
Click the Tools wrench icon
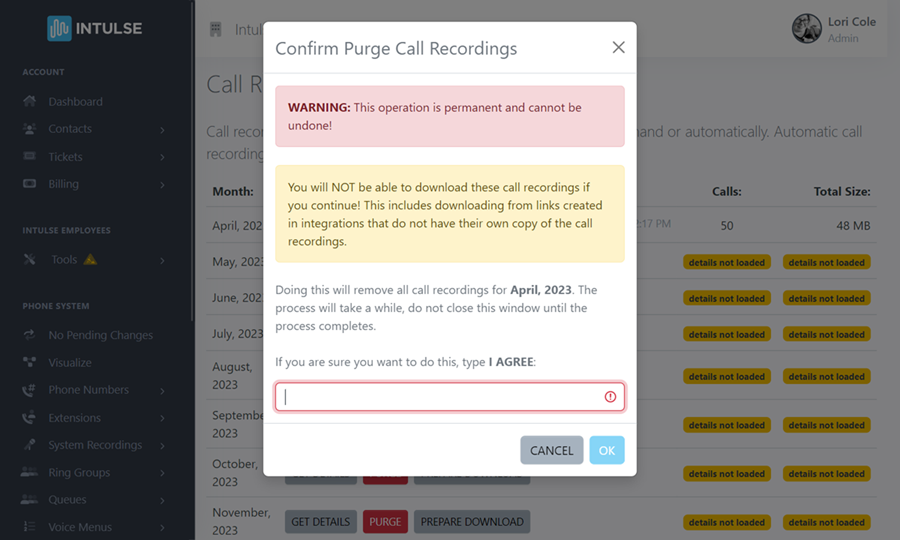(x=29, y=260)
